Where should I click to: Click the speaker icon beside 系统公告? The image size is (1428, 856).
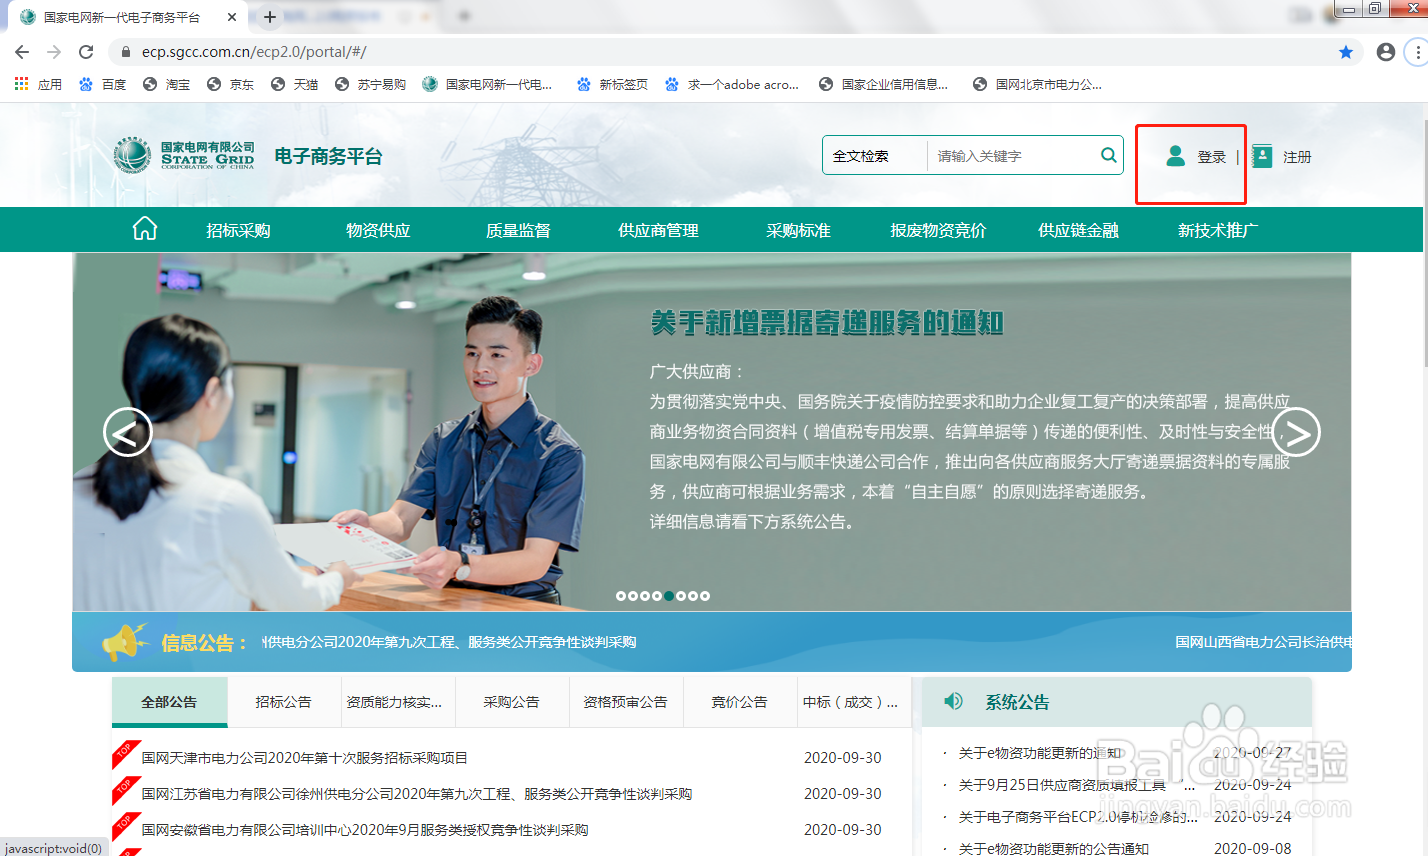[951, 702]
